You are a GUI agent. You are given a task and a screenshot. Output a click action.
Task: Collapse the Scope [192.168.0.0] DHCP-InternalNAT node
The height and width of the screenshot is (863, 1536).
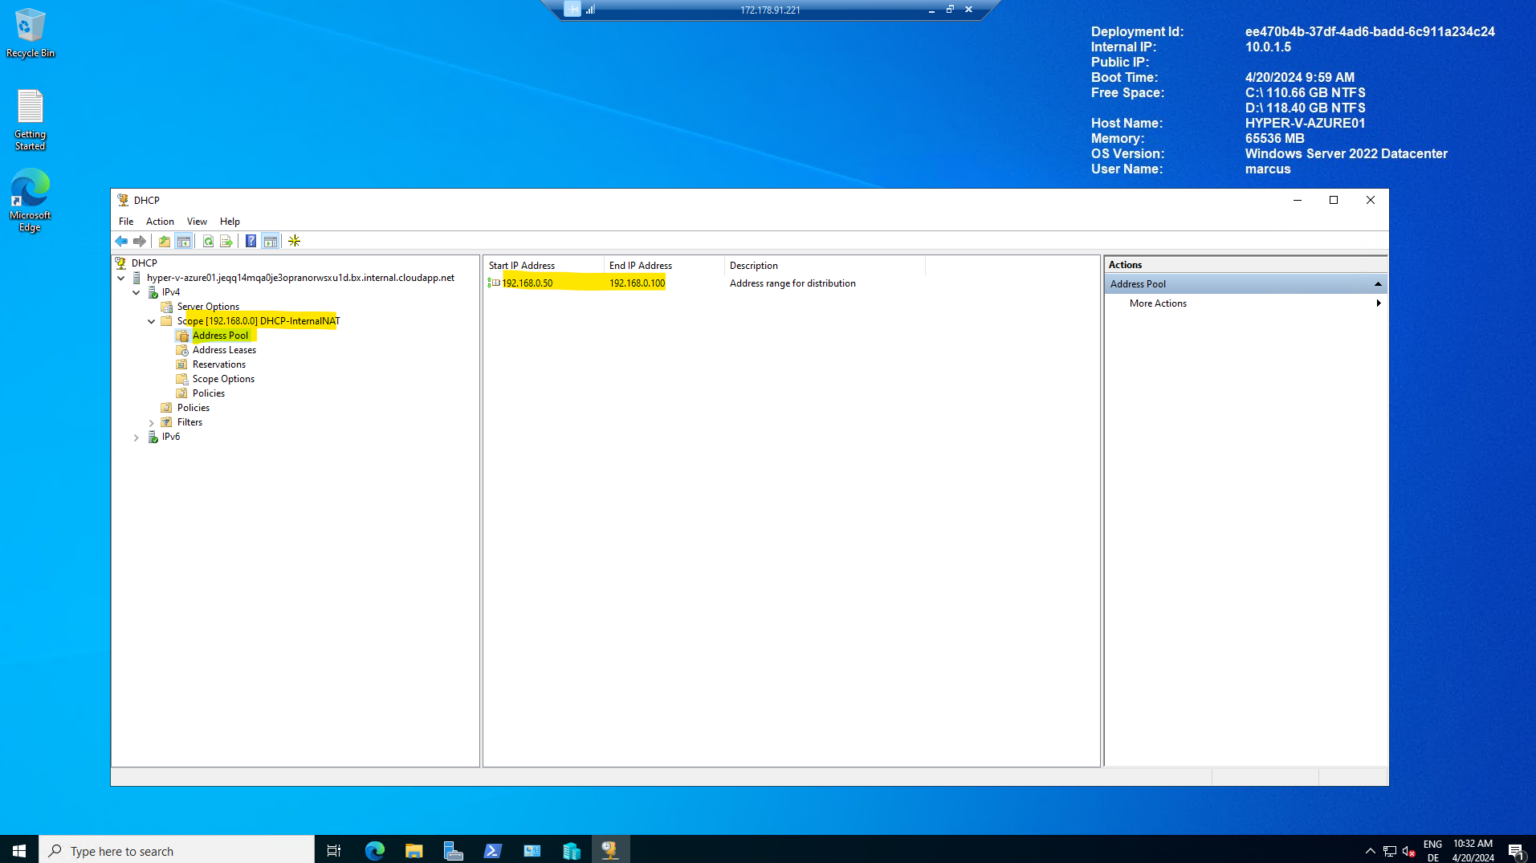coord(151,321)
